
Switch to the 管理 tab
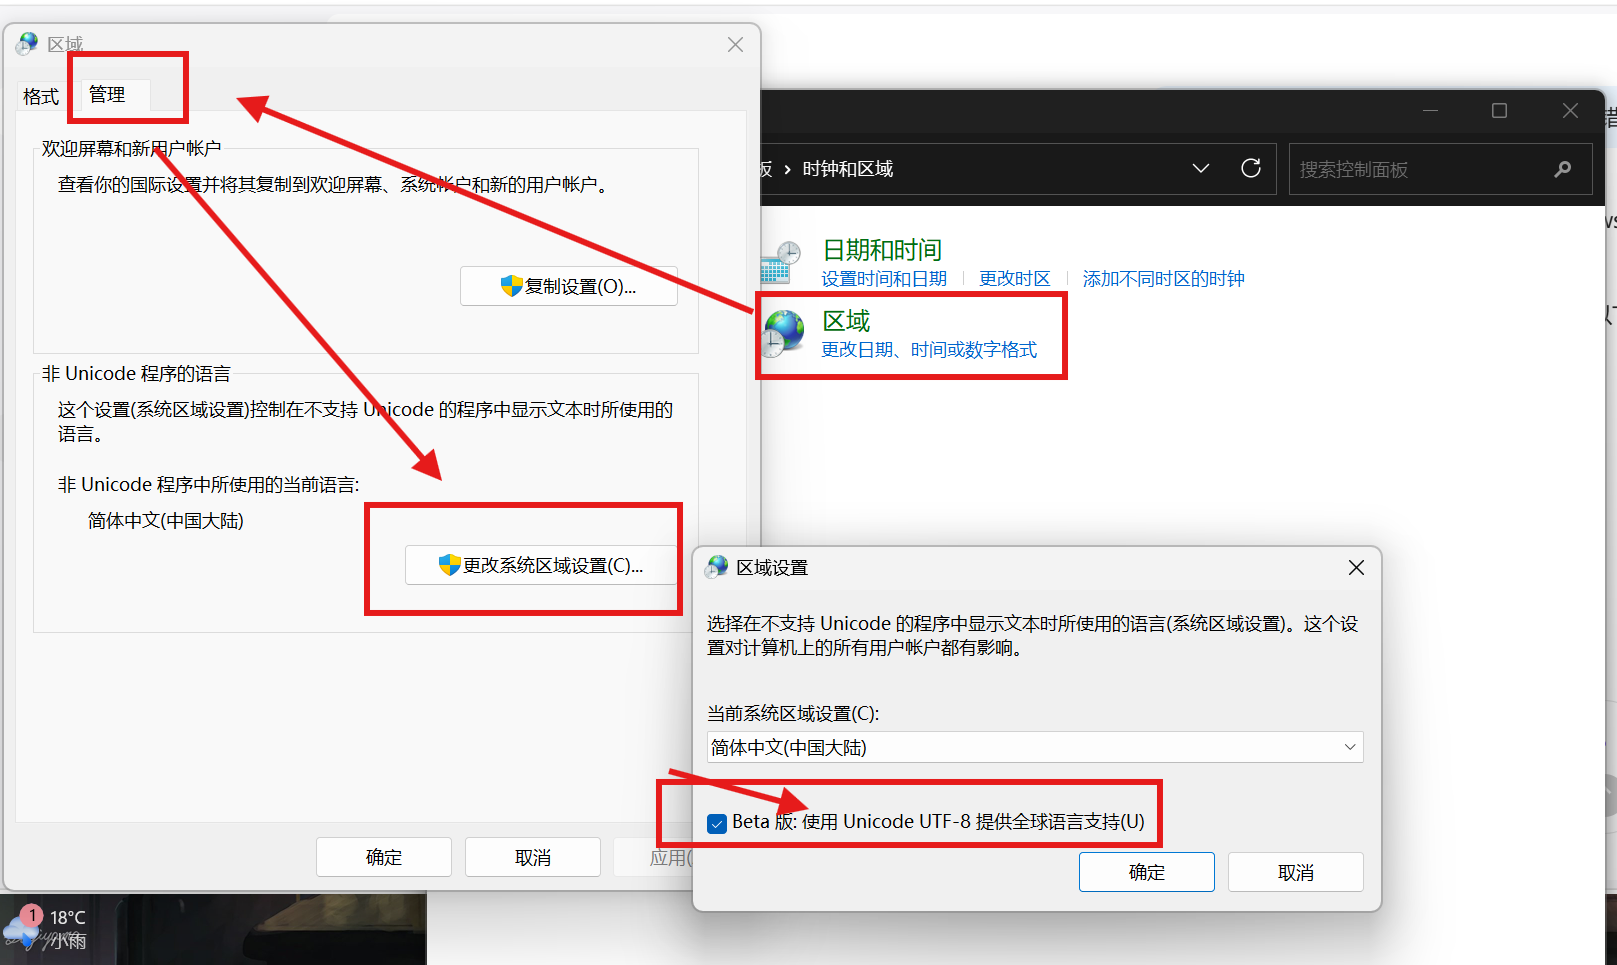(108, 95)
